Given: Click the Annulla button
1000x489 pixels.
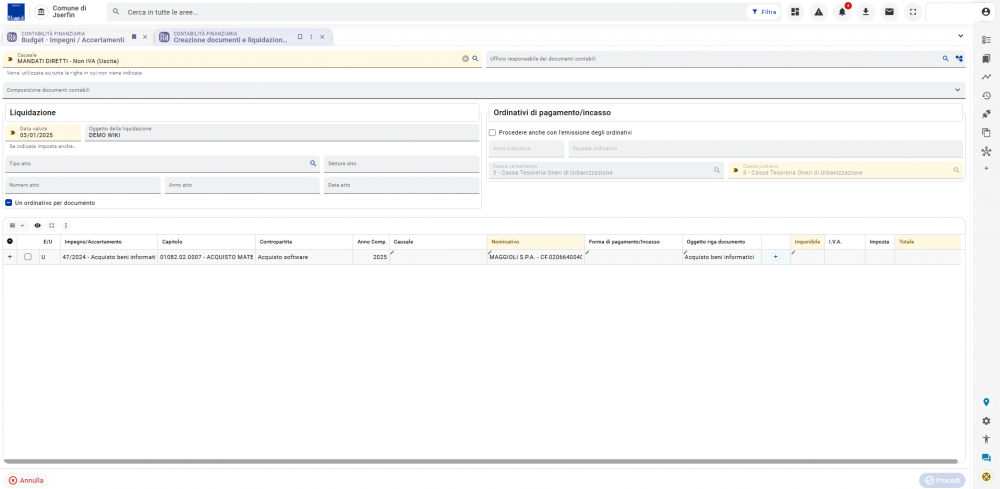Looking at the screenshot, I should [x=26, y=481].
